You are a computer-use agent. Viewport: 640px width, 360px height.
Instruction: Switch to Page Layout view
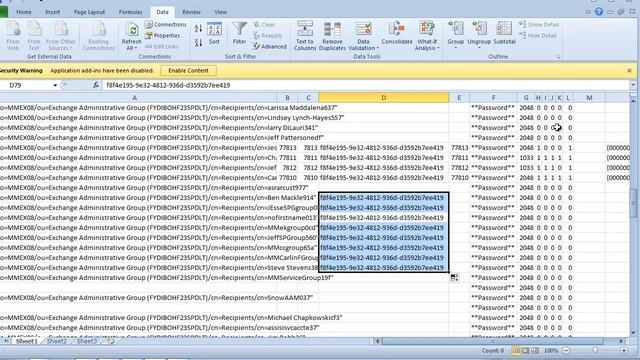click(526, 351)
